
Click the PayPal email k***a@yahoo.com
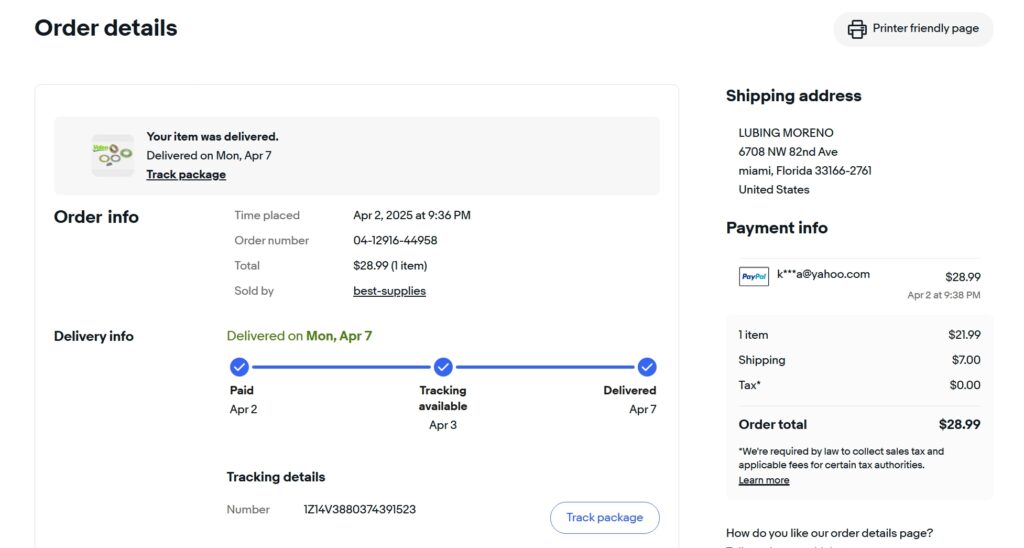823,274
